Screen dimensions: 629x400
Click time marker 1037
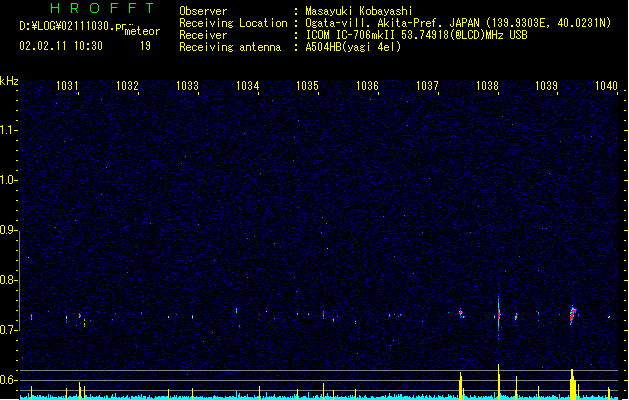427,86
